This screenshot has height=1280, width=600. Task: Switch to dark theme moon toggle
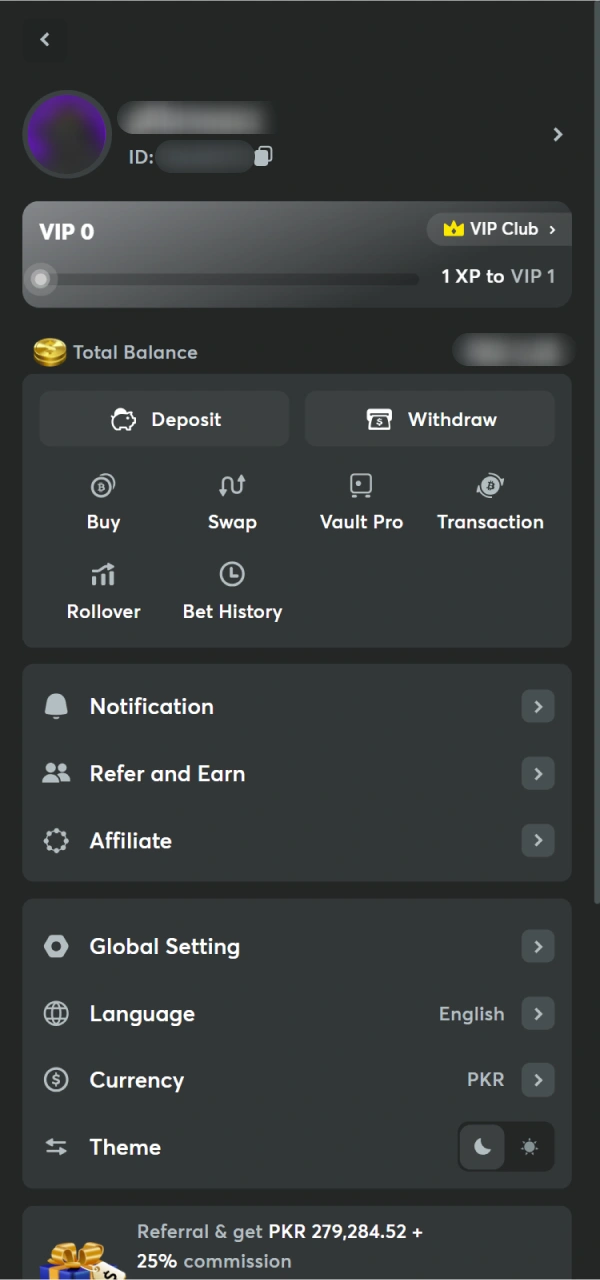point(483,1147)
